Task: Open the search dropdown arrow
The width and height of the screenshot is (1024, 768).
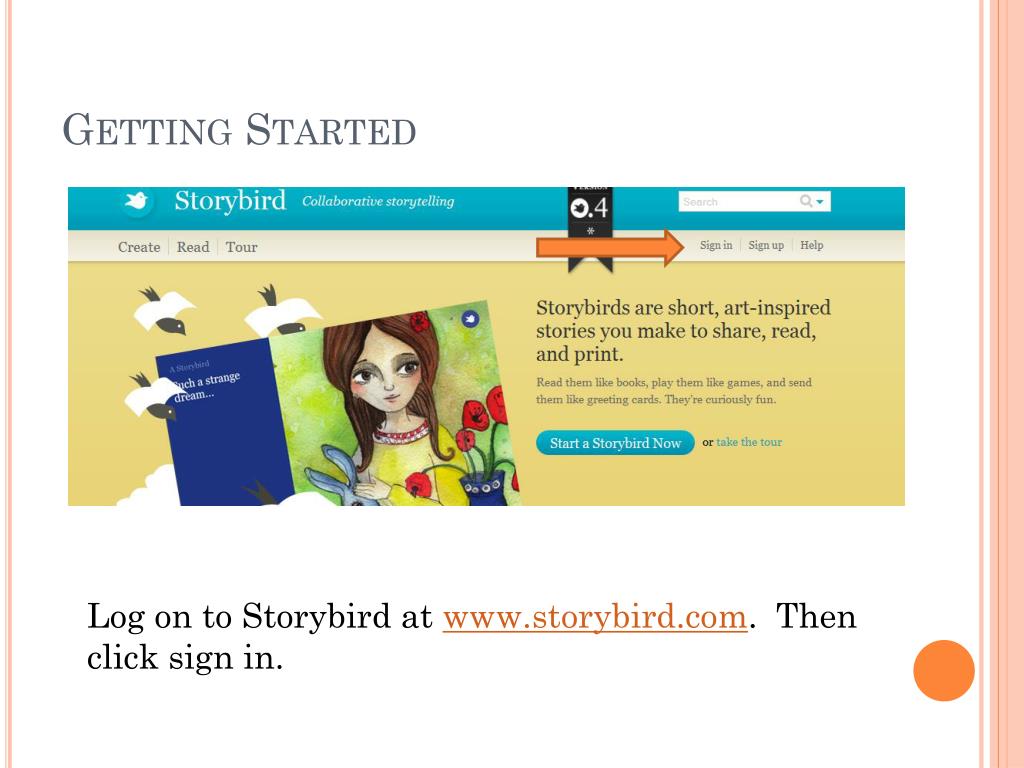Action: (x=820, y=202)
